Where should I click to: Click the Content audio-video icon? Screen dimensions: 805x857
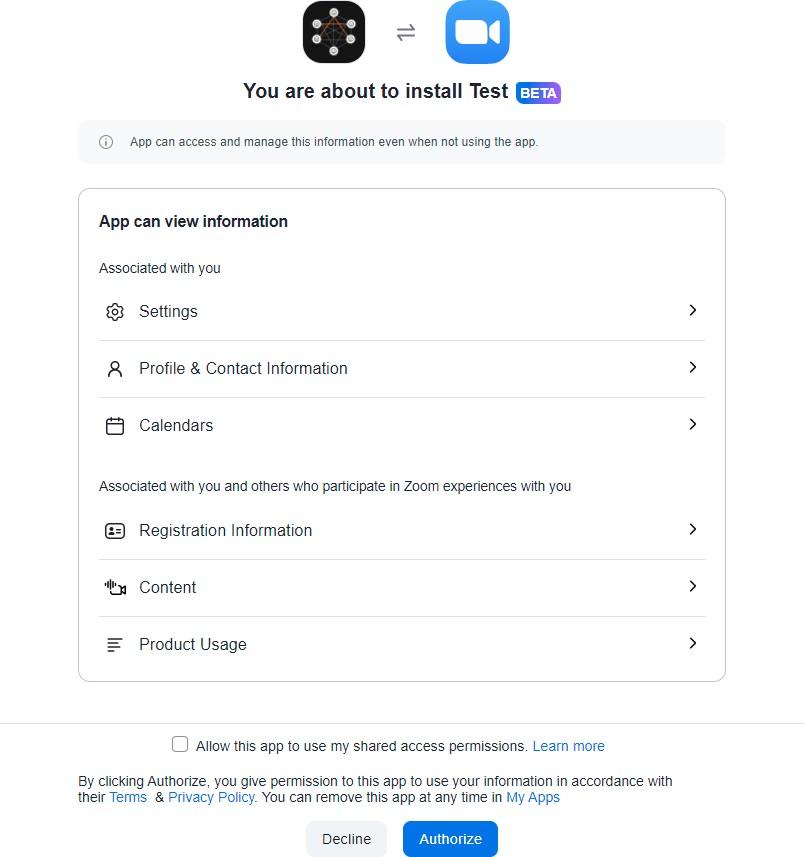[x=115, y=588]
